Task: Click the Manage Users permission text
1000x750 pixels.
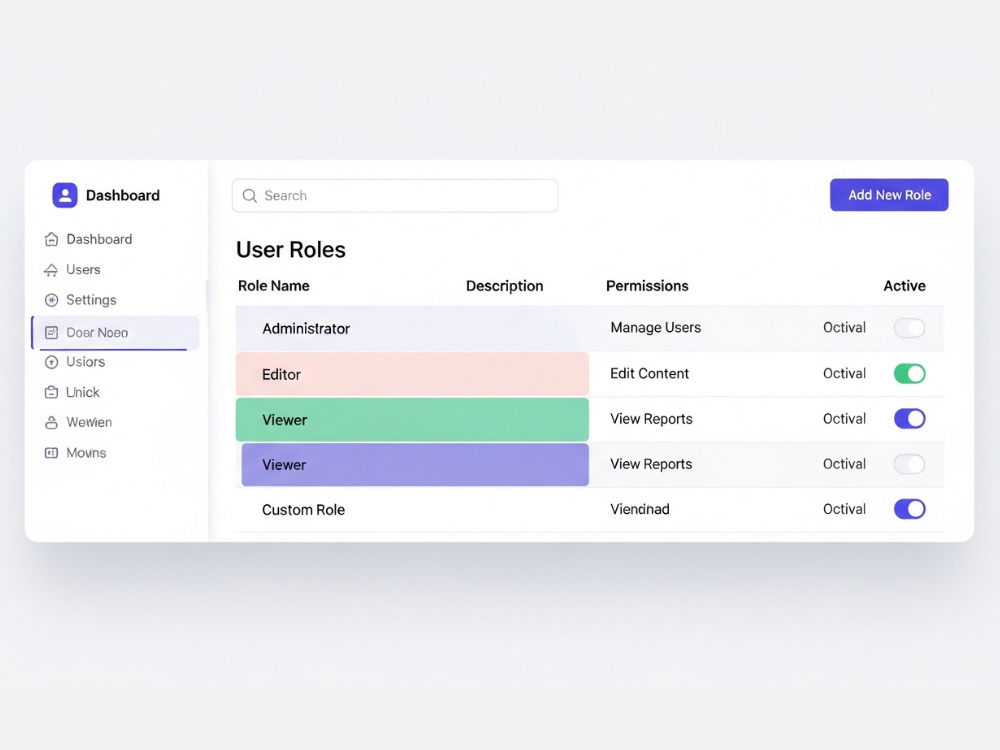Action: click(x=656, y=327)
